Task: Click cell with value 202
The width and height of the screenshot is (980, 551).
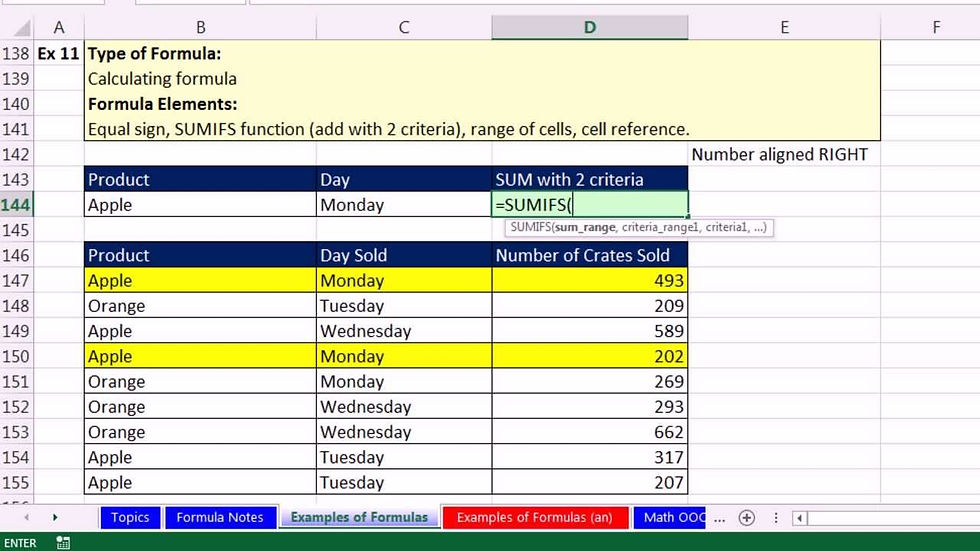Action: [589, 356]
